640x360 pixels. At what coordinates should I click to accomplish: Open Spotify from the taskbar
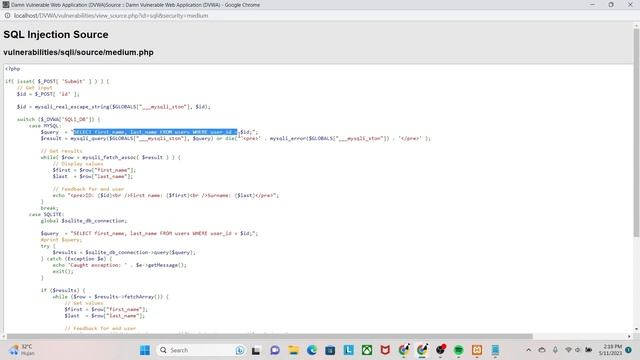[459, 350]
